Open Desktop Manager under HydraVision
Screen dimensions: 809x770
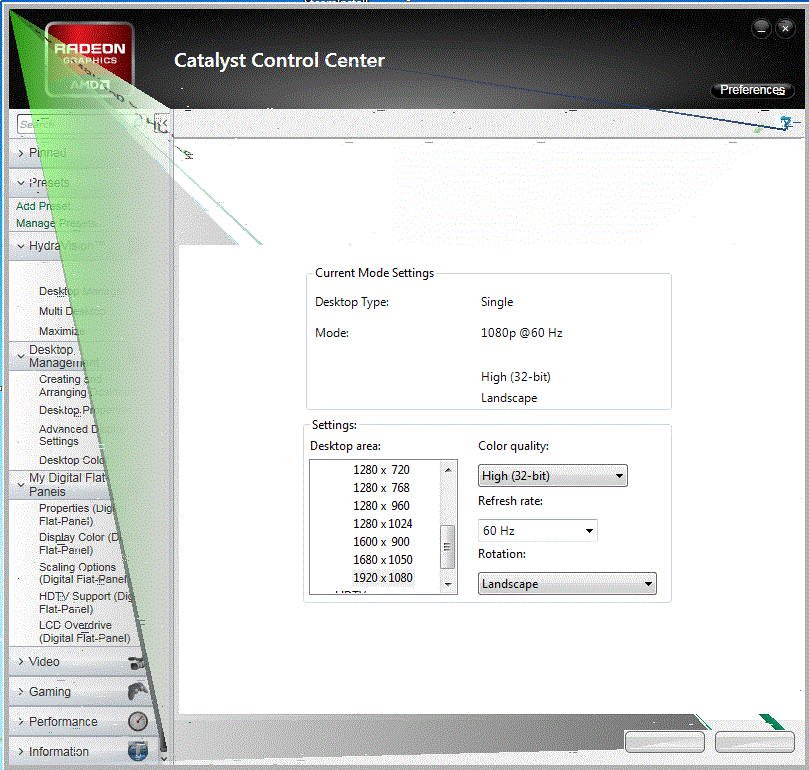(x=80, y=291)
